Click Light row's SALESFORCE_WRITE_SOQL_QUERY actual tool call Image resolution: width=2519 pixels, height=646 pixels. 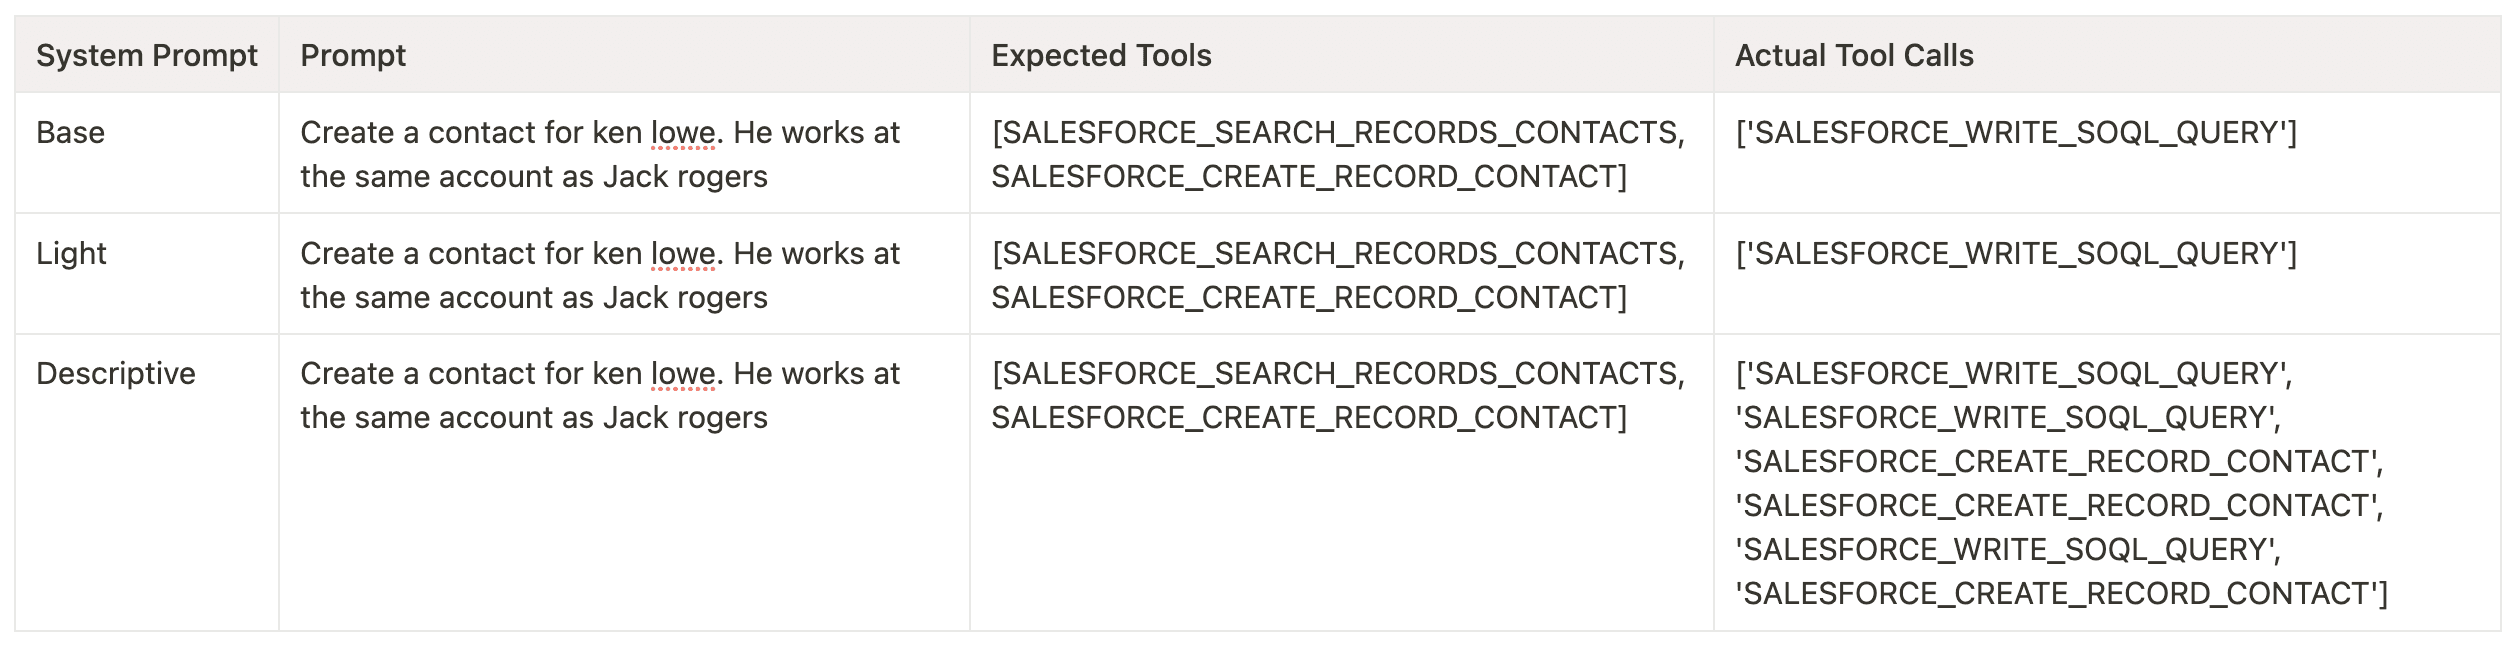tap(2016, 254)
